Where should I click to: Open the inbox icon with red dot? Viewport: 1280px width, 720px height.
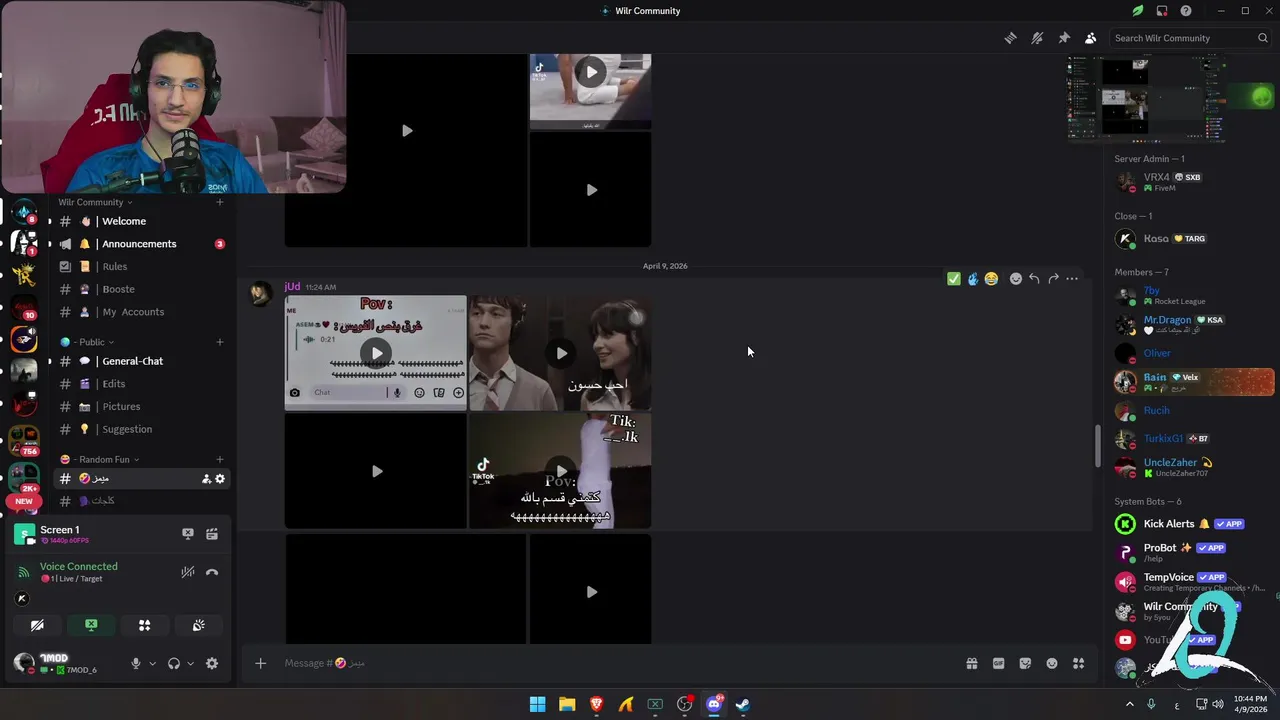pos(1162,11)
